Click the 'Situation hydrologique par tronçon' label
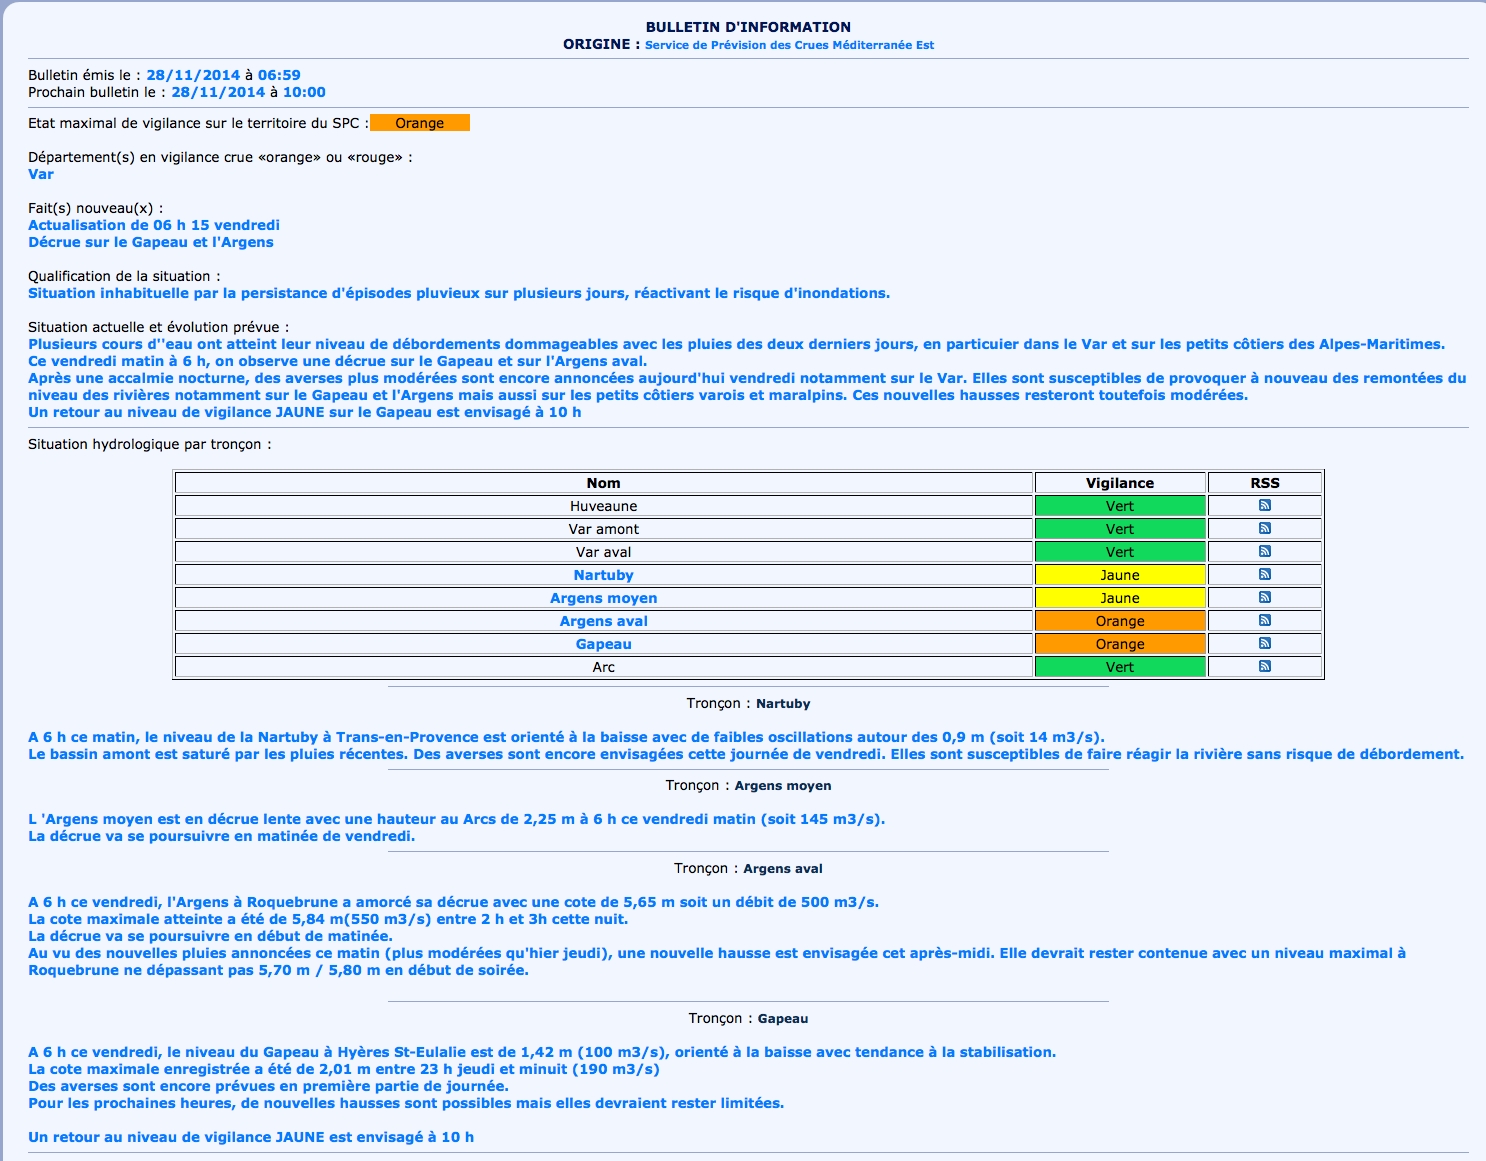This screenshot has width=1486, height=1161. pyautogui.click(x=150, y=444)
